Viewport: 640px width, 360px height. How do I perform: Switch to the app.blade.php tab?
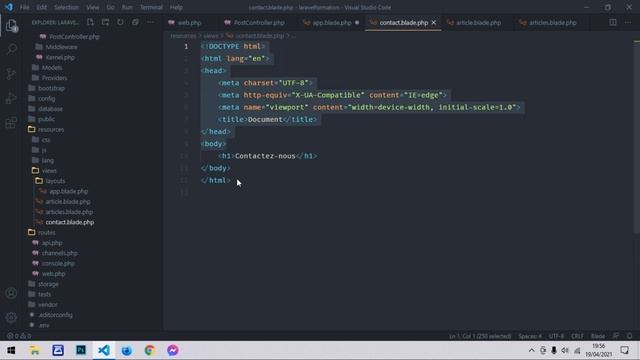pos(331,23)
